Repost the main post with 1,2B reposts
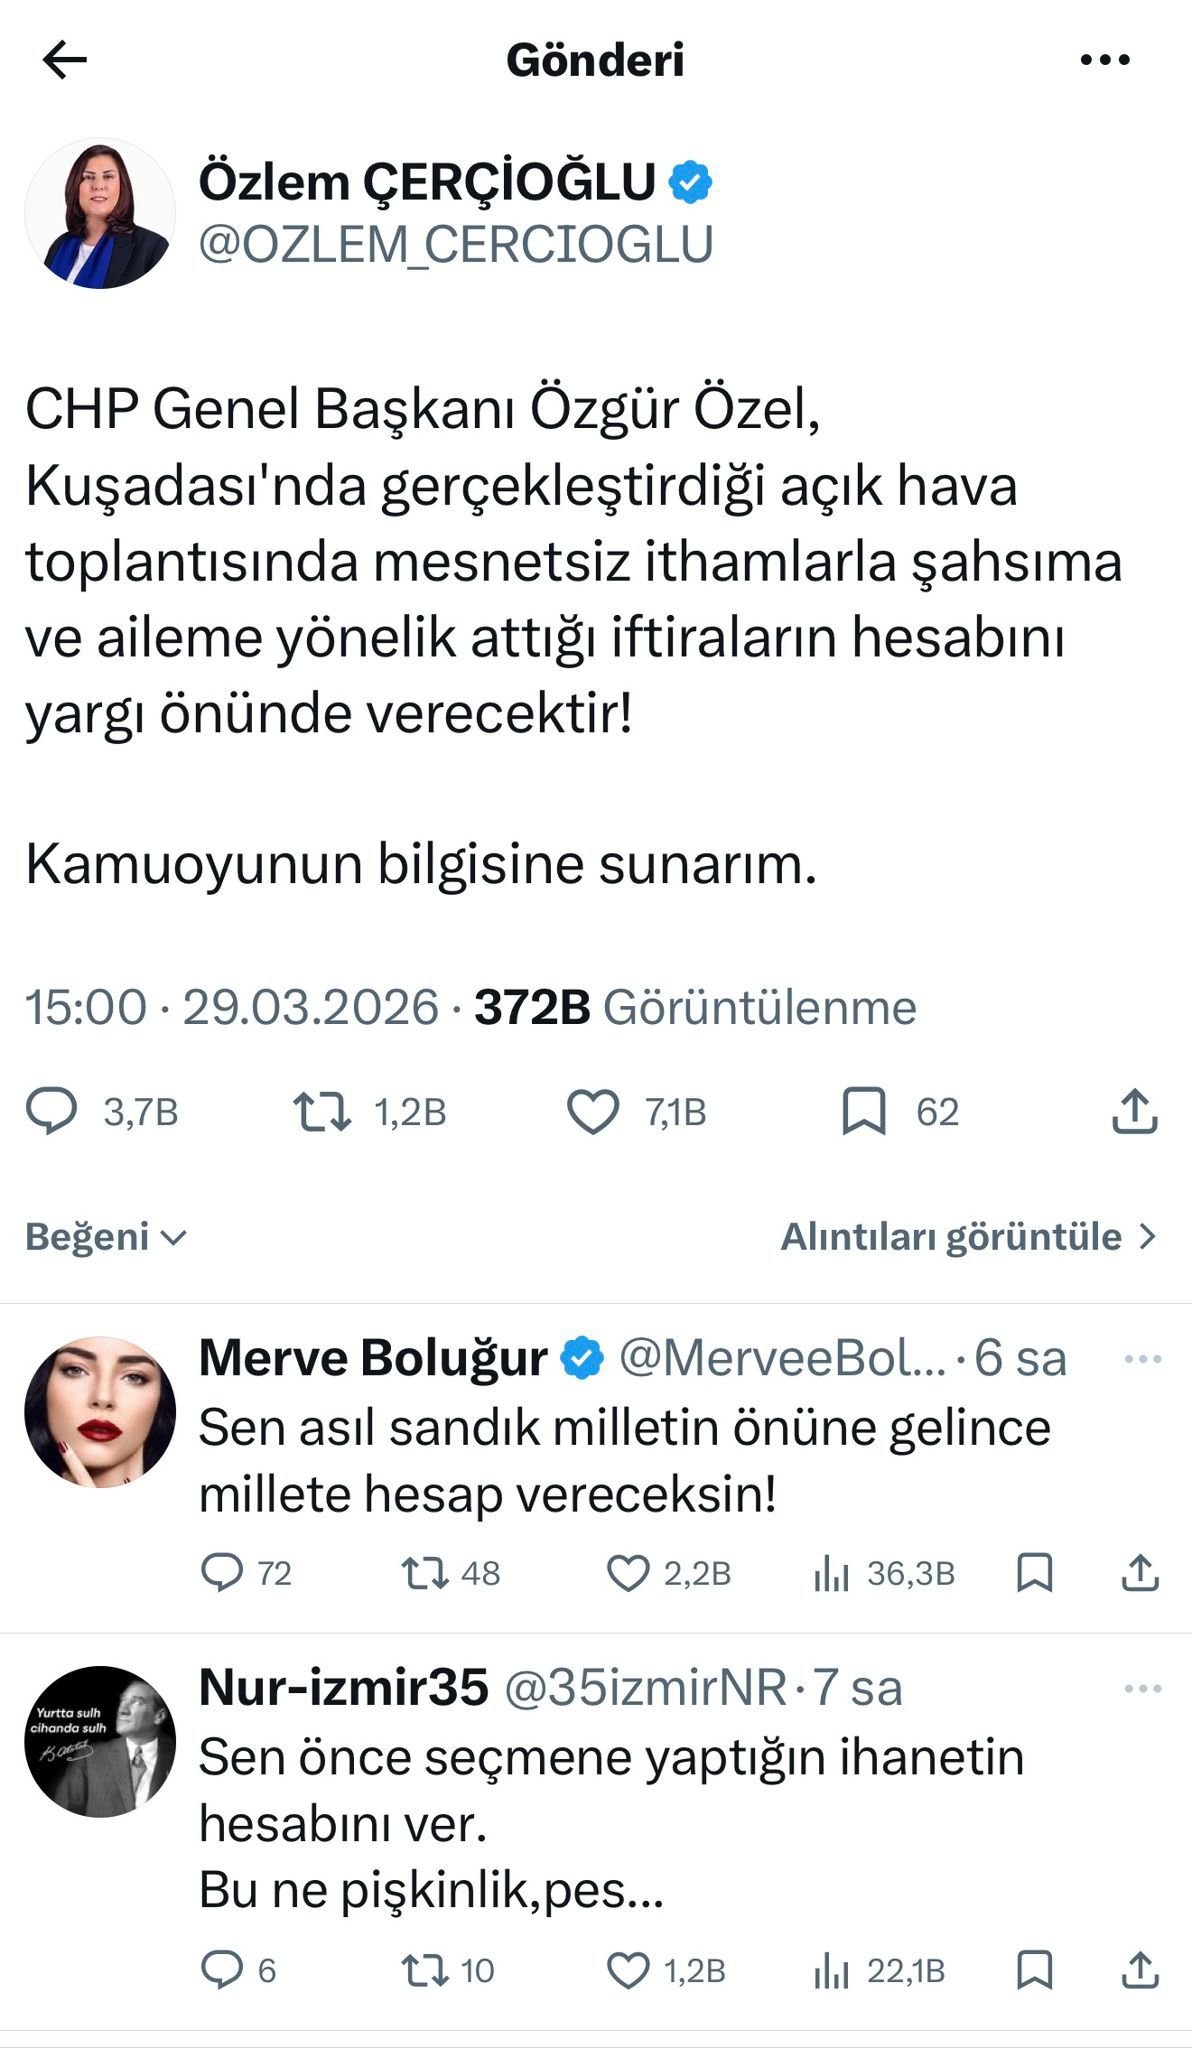Image resolution: width=1192 pixels, height=2048 pixels. tap(322, 1111)
